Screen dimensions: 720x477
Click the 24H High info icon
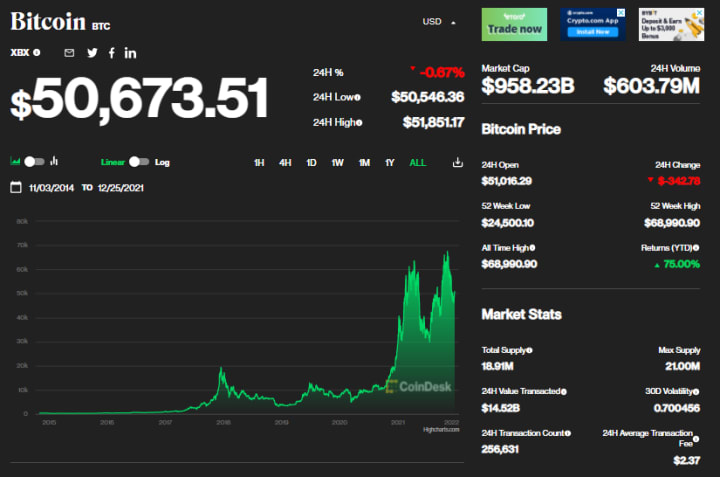359,123
